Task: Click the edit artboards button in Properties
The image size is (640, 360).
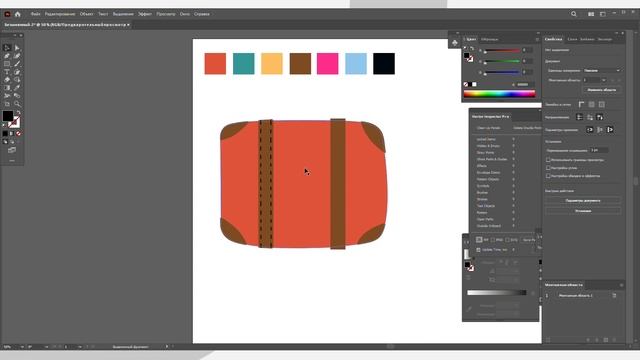Action: click(x=602, y=90)
